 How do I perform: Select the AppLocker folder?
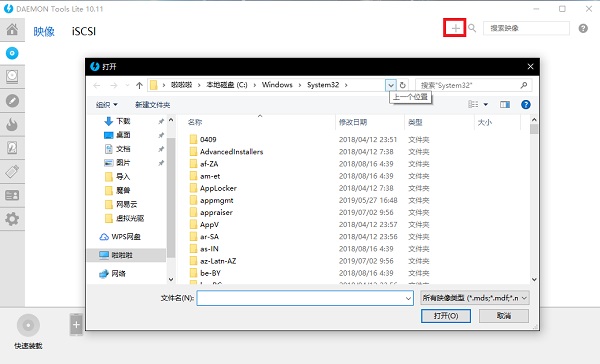coord(218,188)
